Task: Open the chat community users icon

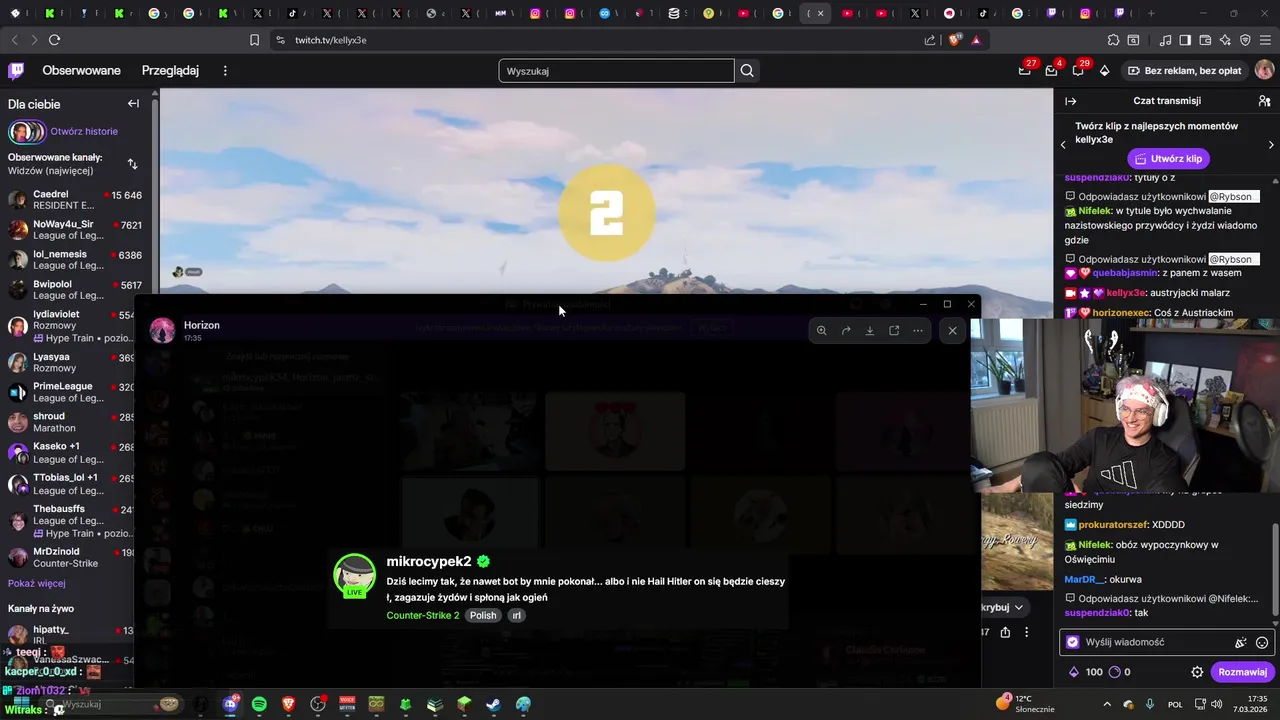Action: tap(1264, 101)
